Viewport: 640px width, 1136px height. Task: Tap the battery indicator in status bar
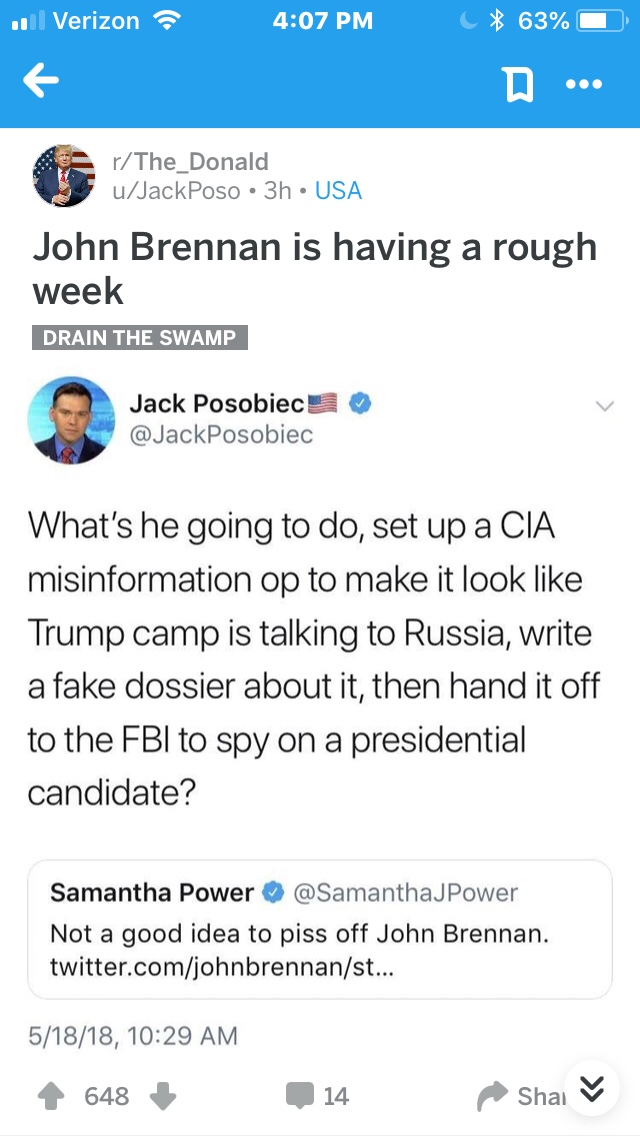coord(598,20)
